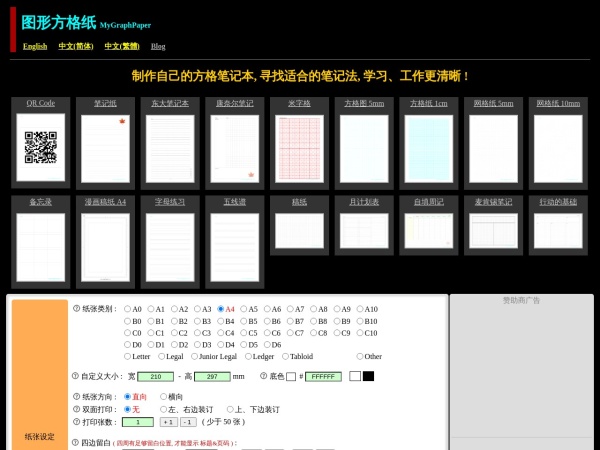Increase print count with +1 button
Screen dimensions: 600x450
pos(168,422)
